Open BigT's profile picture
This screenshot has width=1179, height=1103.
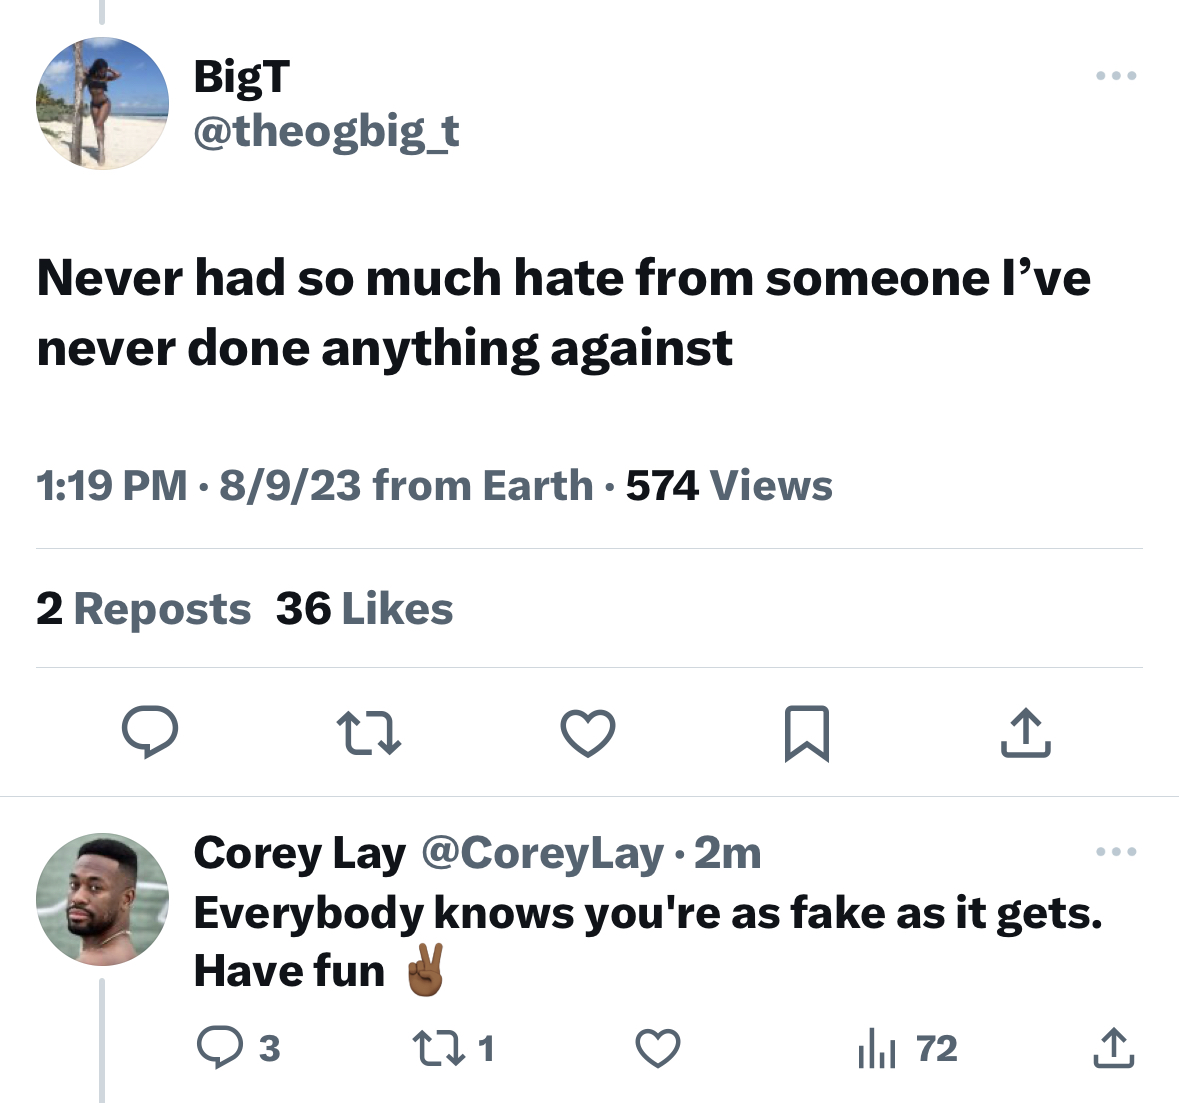click(x=102, y=103)
